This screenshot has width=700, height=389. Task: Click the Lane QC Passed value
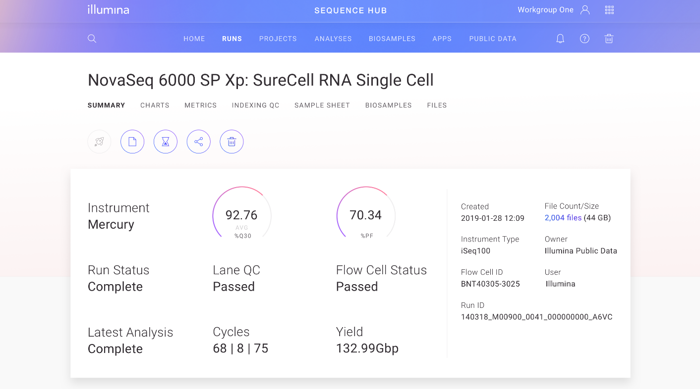tap(233, 287)
